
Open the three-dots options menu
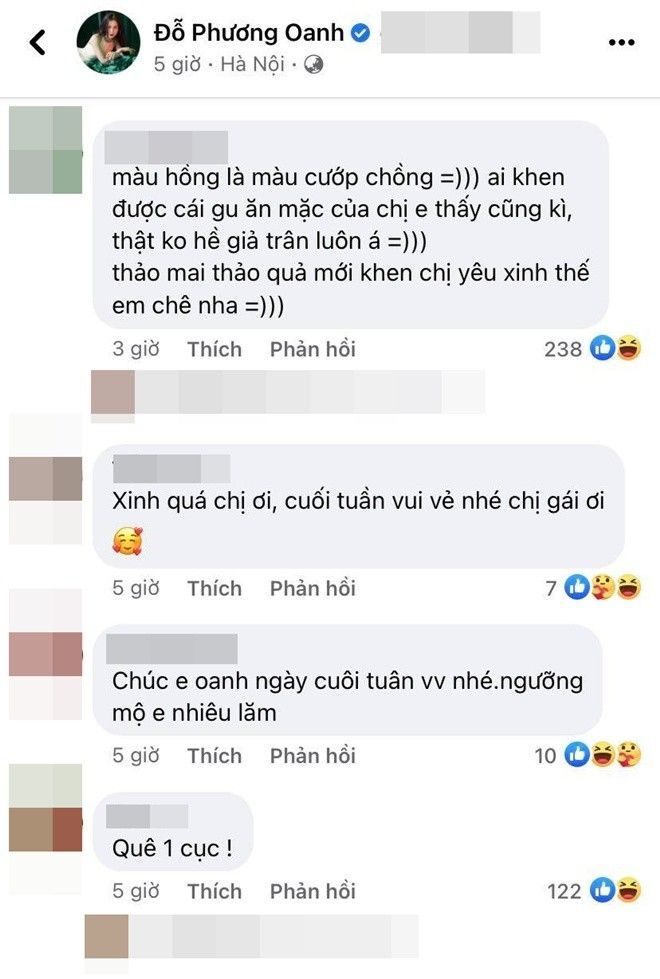(x=621, y=42)
